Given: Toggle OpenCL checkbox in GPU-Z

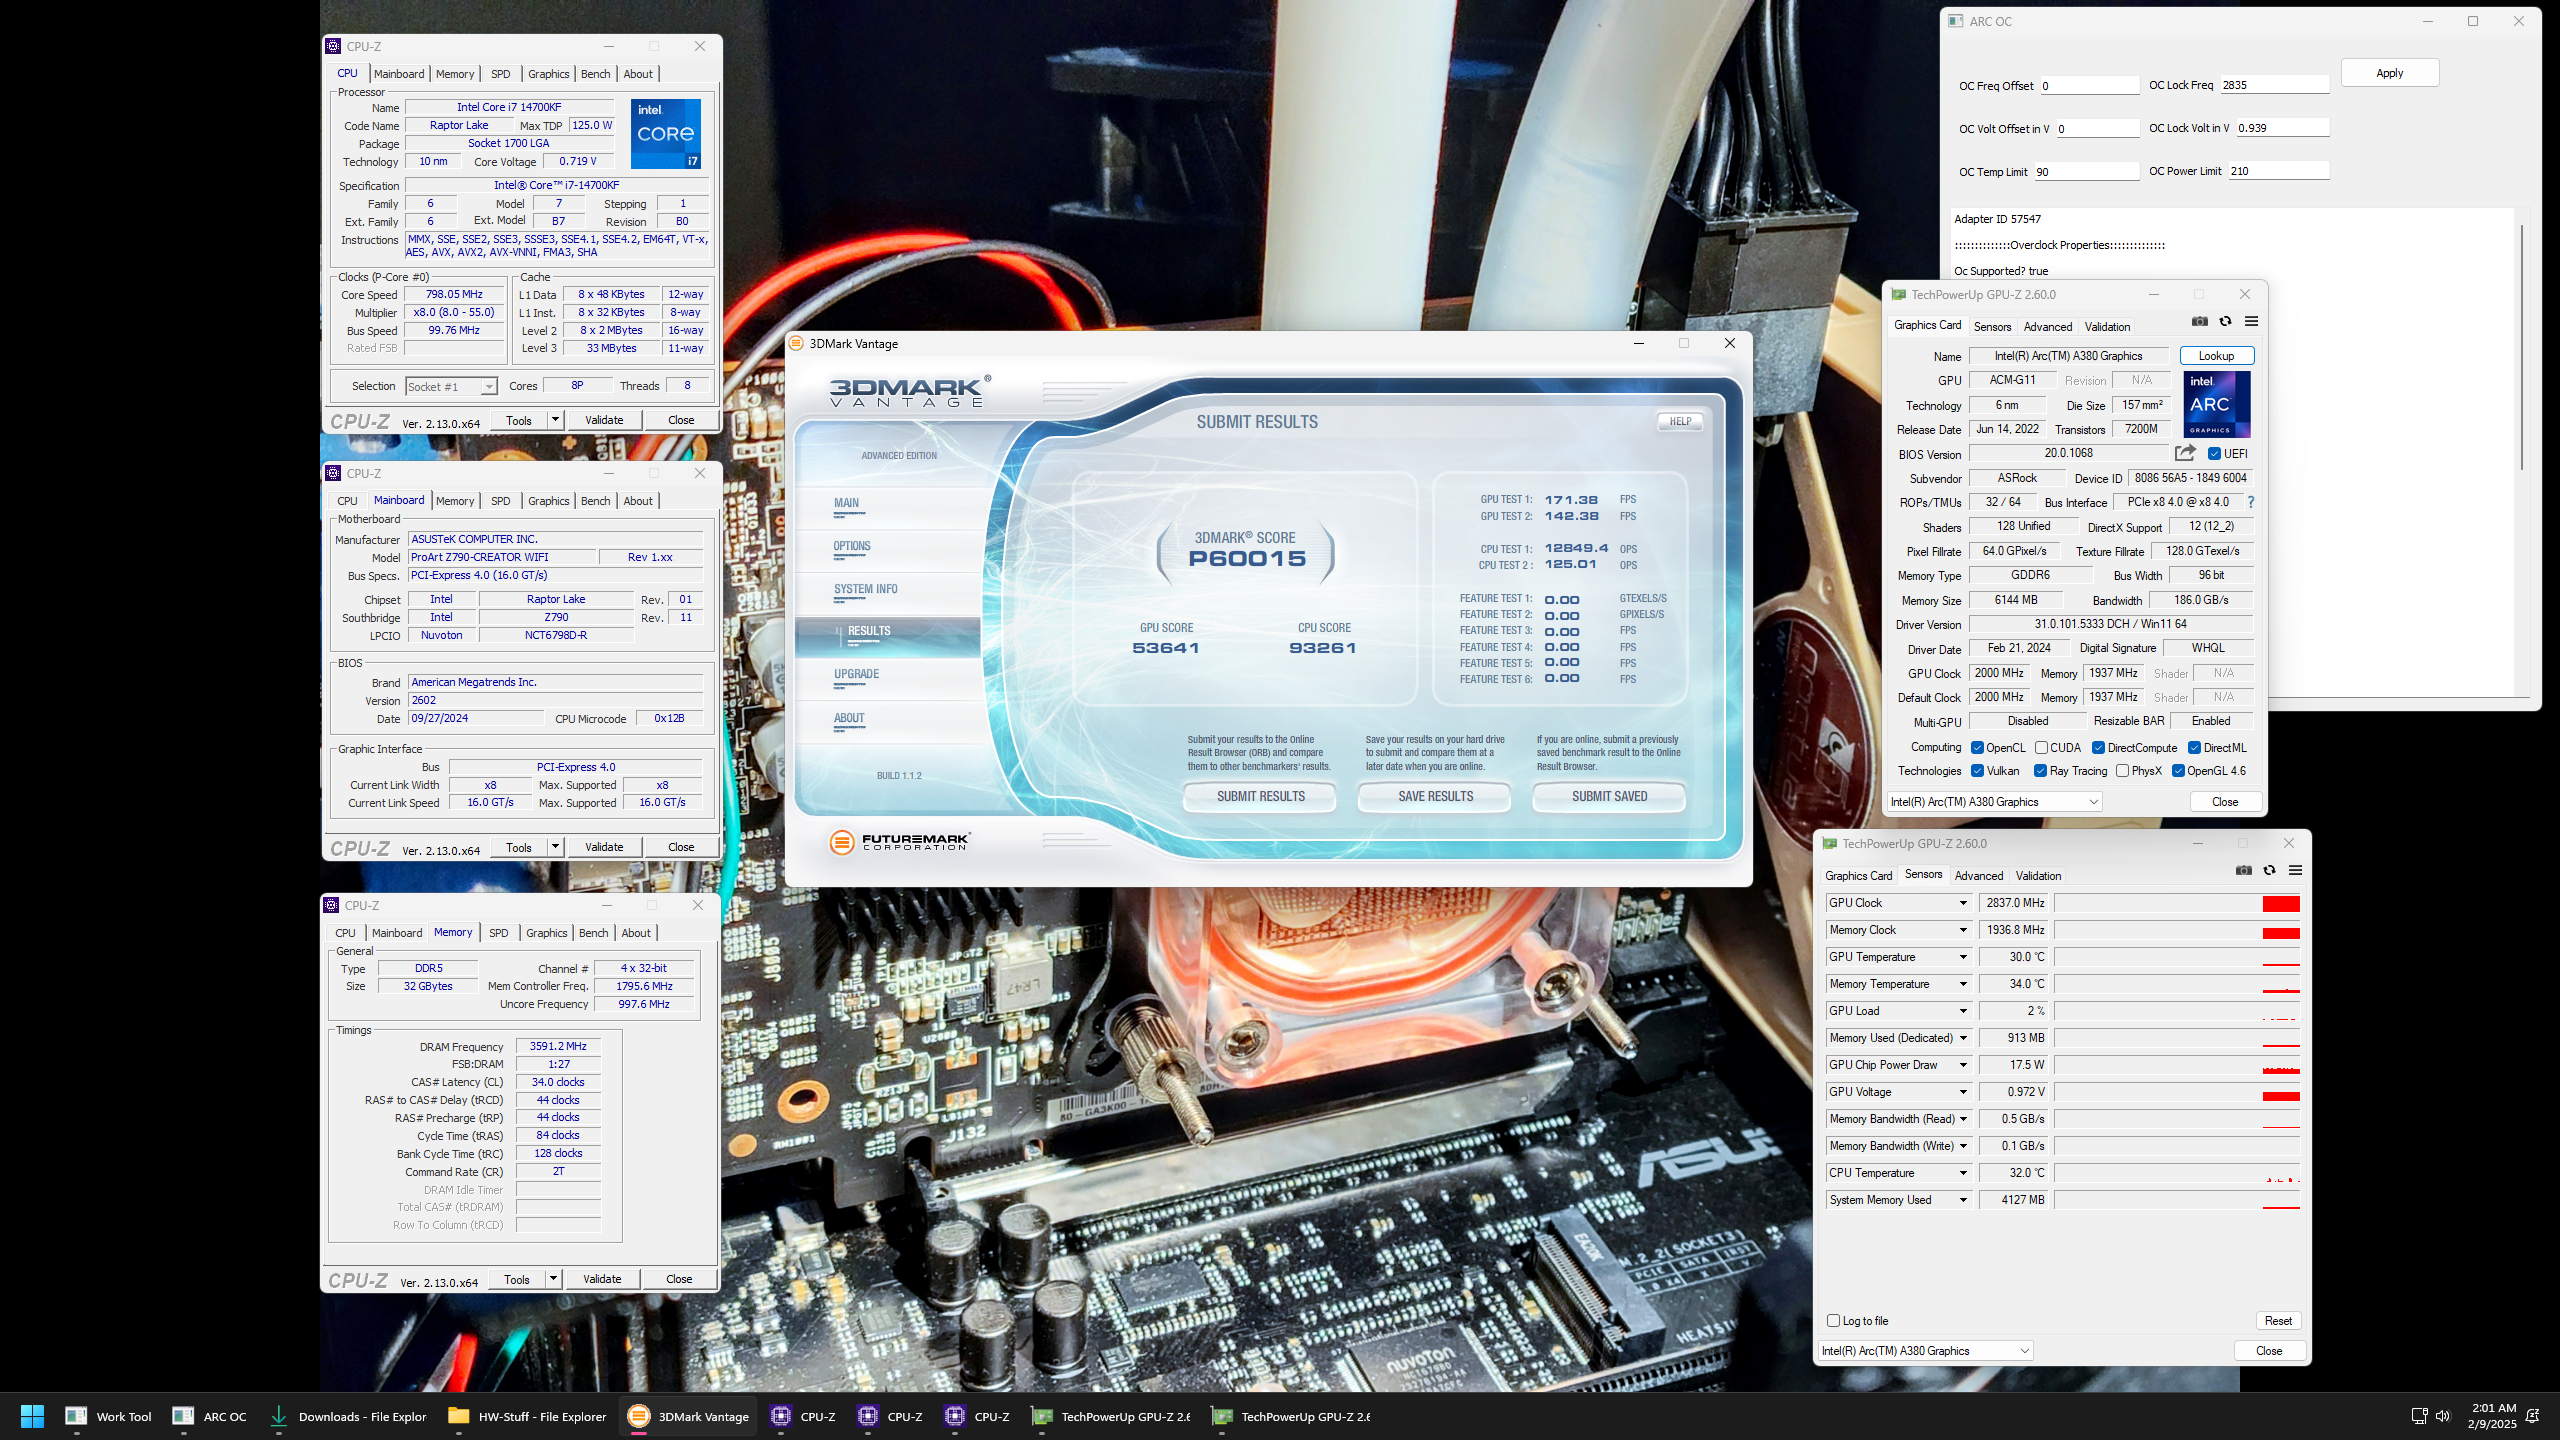Looking at the screenshot, I should (1977, 748).
